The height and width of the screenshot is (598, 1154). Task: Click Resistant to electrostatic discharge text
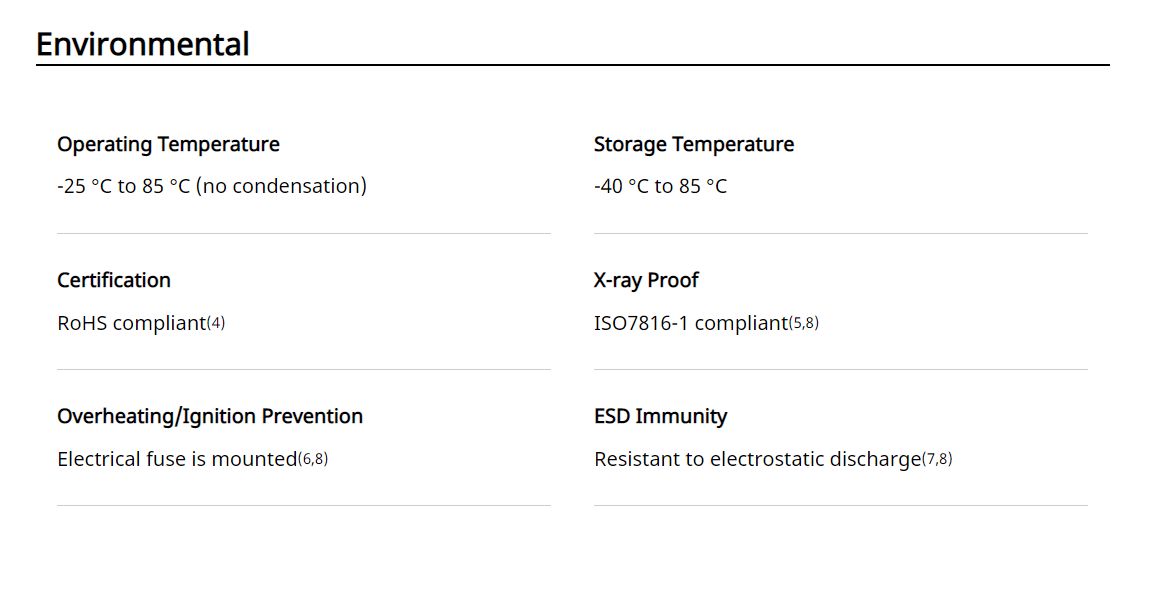click(x=757, y=459)
